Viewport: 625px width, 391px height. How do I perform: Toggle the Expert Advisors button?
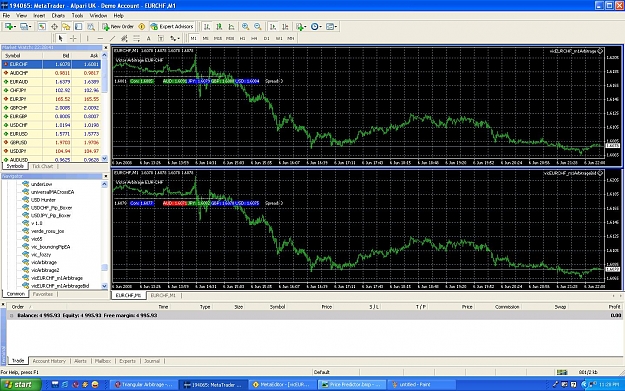point(172,26)
